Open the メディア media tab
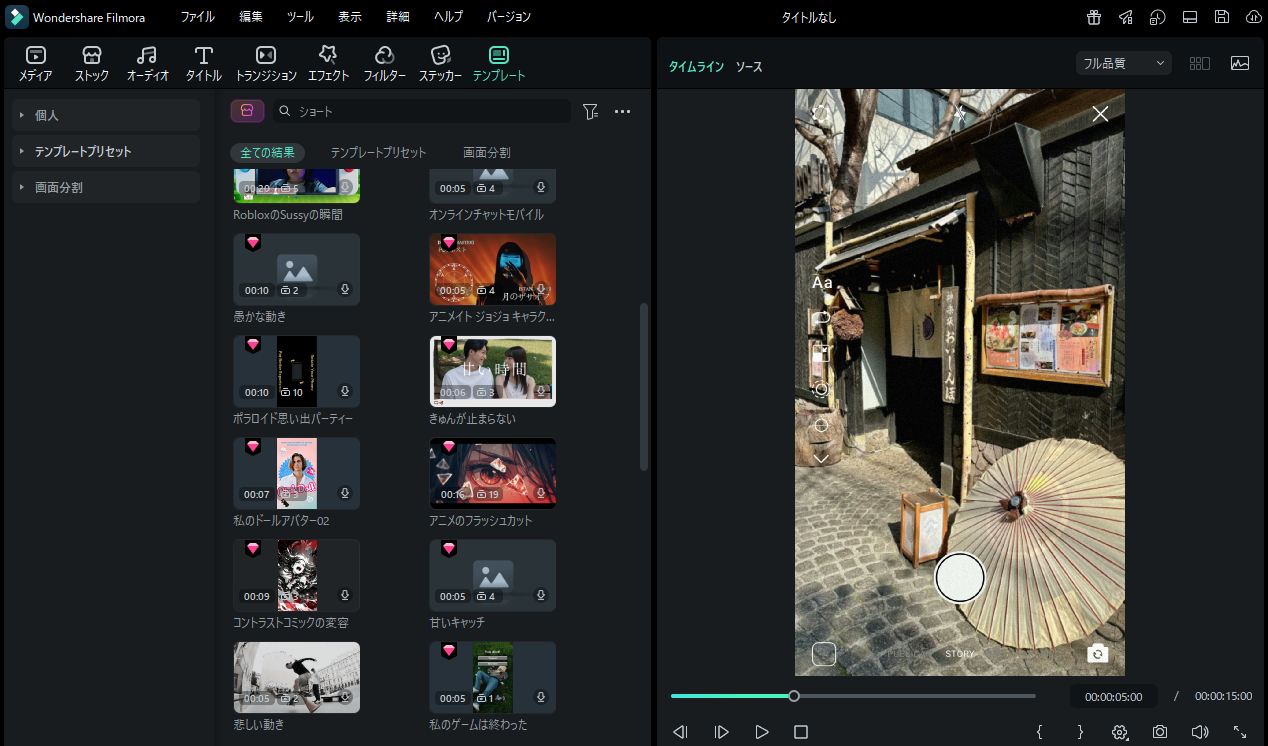Image resolution: width=1268 pixels, height=746 pixels. coord(36,64)
